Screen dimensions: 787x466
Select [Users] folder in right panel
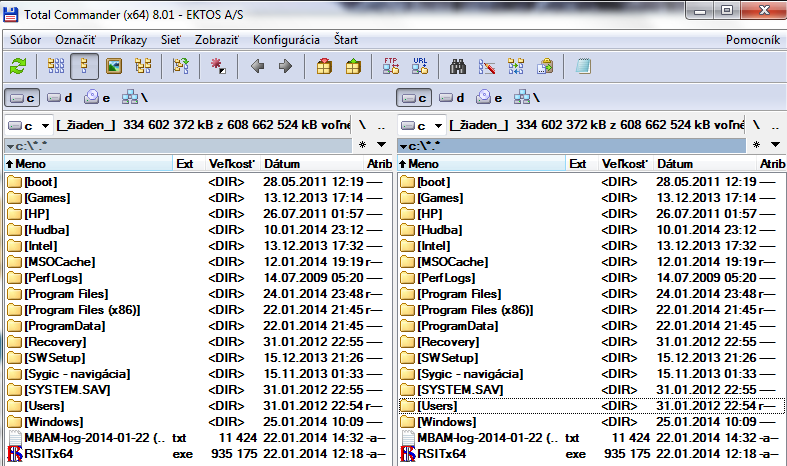592,406
